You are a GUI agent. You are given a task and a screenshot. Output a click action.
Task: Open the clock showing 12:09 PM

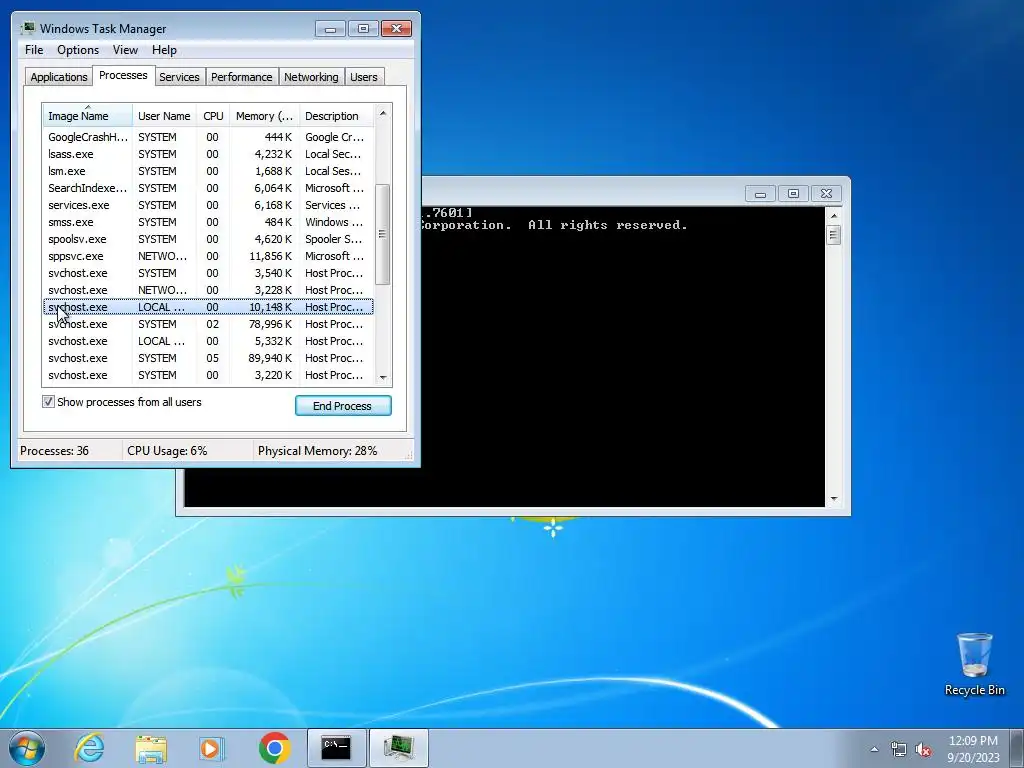click(x=973, y=748)
